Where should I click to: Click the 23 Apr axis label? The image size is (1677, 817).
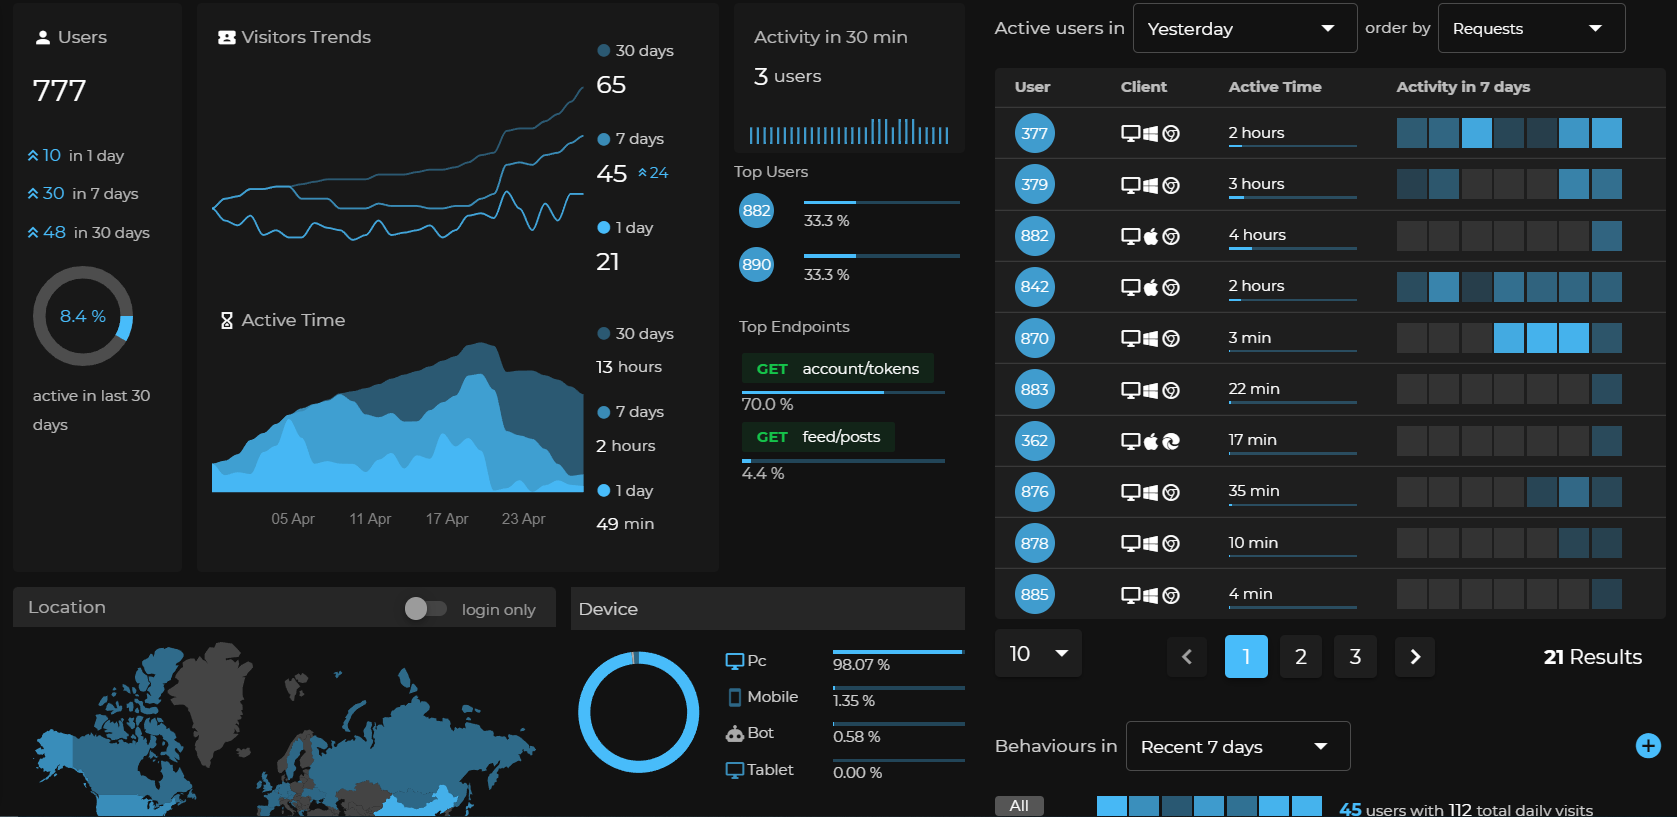coord(523,519)
